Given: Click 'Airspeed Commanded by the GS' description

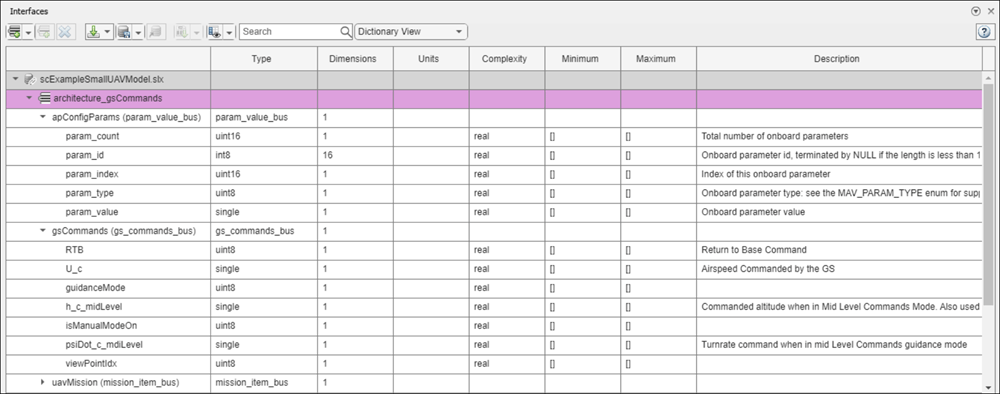Looking at the screenshot, I should click(768, 268).
